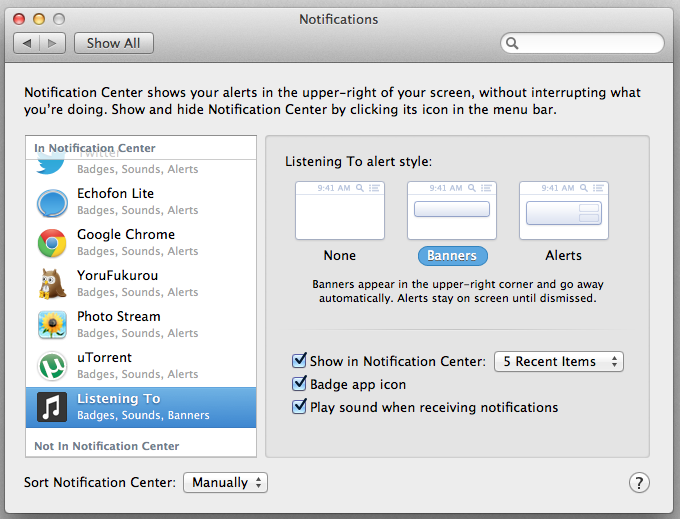Select the YoruFukurou row name

(x=118, y=275)
